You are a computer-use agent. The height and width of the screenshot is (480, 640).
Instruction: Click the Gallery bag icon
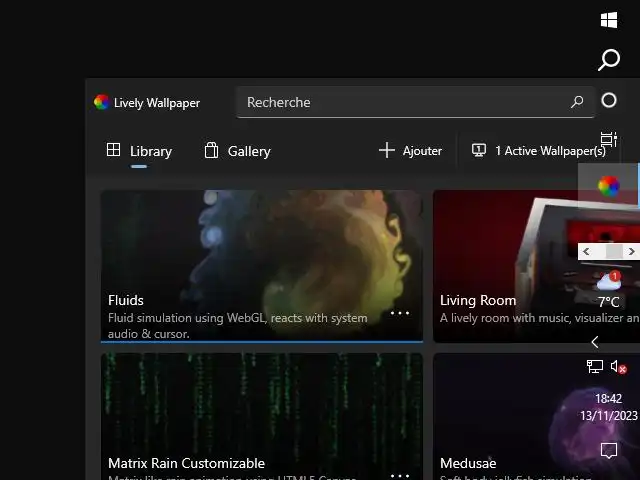(x=211, y=150)
